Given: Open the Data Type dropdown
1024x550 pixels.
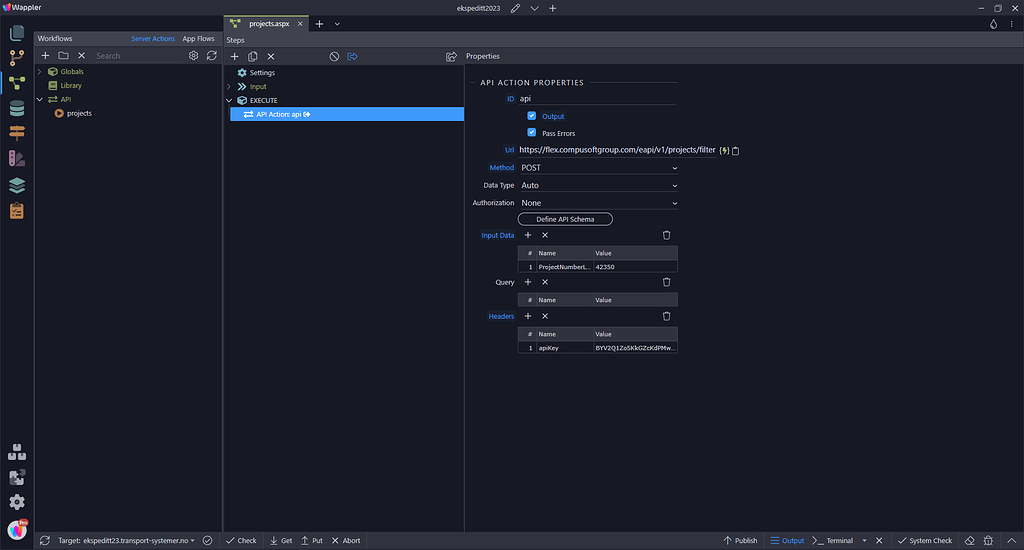Looking at the screenshot, I should pos(598,185).
